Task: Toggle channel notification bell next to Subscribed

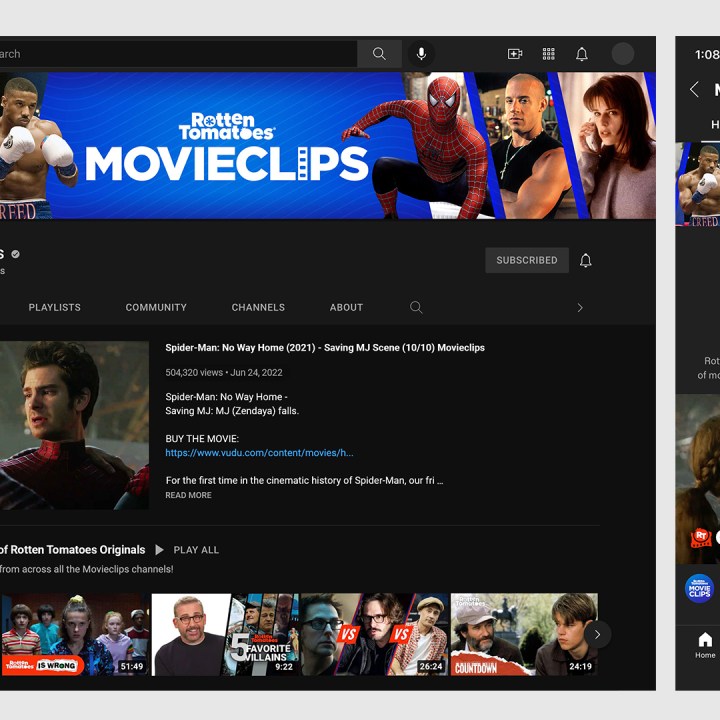Action: point(585,260)
